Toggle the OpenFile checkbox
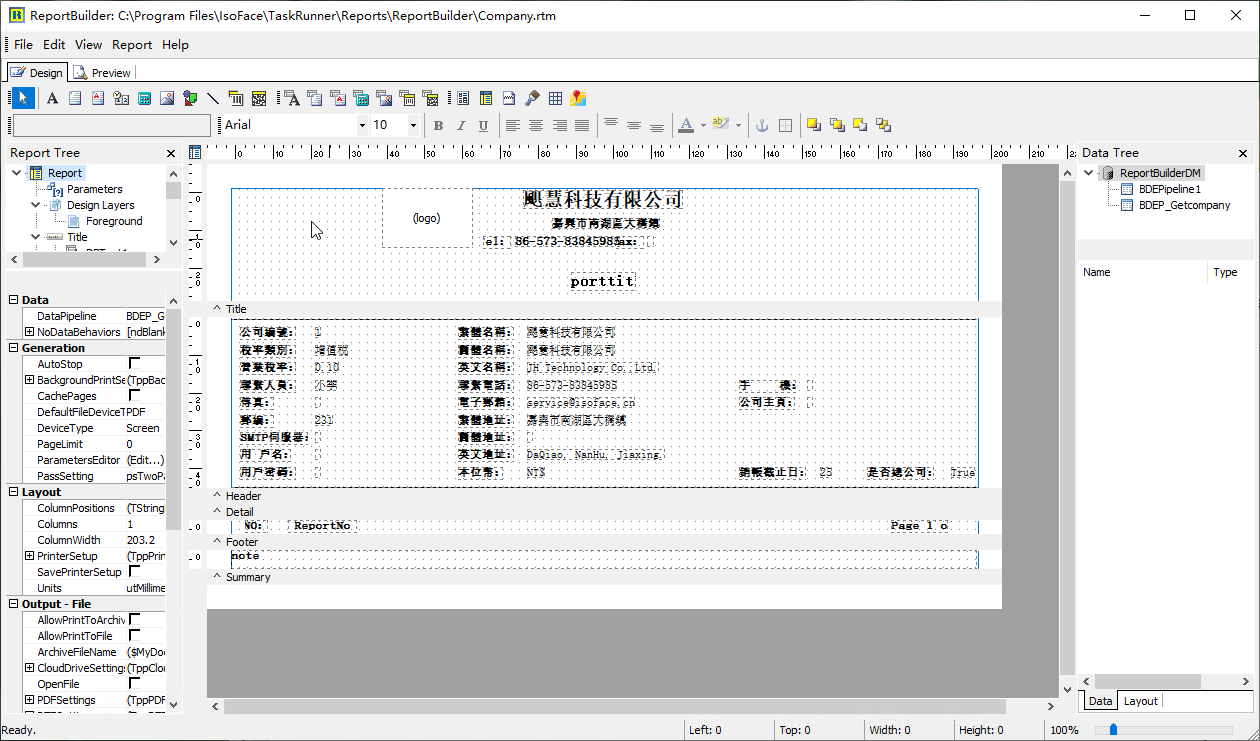This screenshot has width=1260, height=741. coord(135,684)
